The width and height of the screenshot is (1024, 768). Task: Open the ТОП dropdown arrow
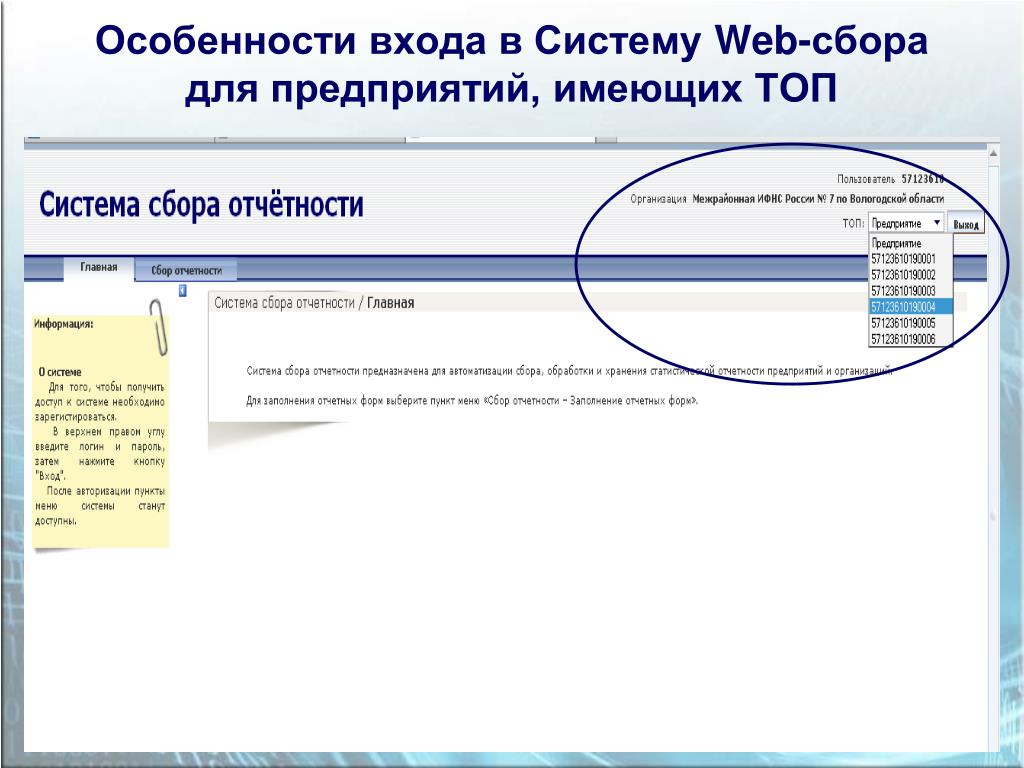tap(936, 223)
